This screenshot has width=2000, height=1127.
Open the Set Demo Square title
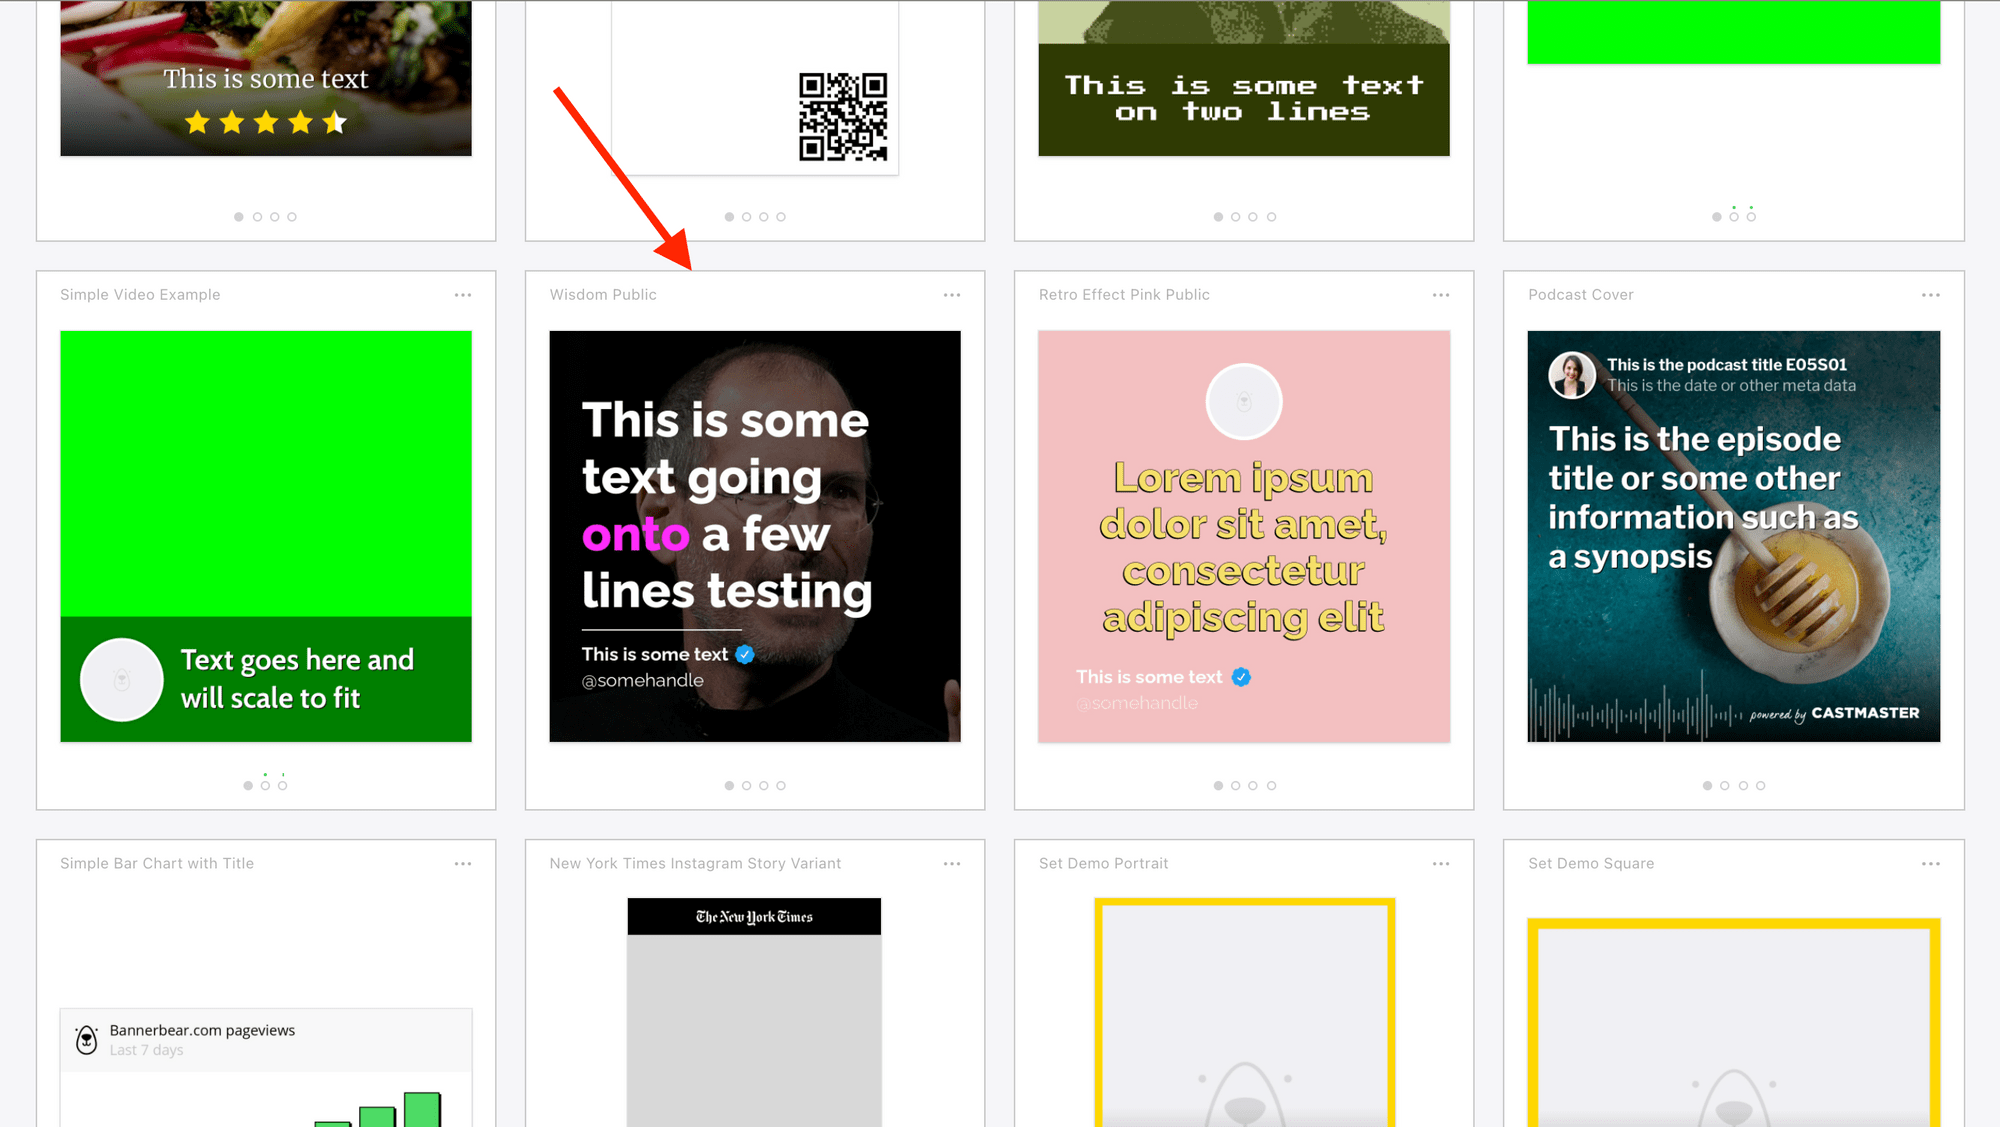(1591, 864)
